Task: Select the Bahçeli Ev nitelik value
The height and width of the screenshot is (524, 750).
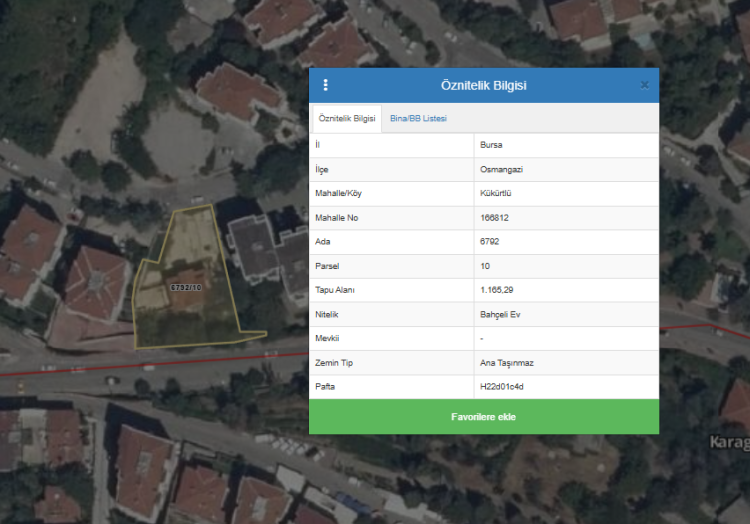Action: (x=500, y=314)
